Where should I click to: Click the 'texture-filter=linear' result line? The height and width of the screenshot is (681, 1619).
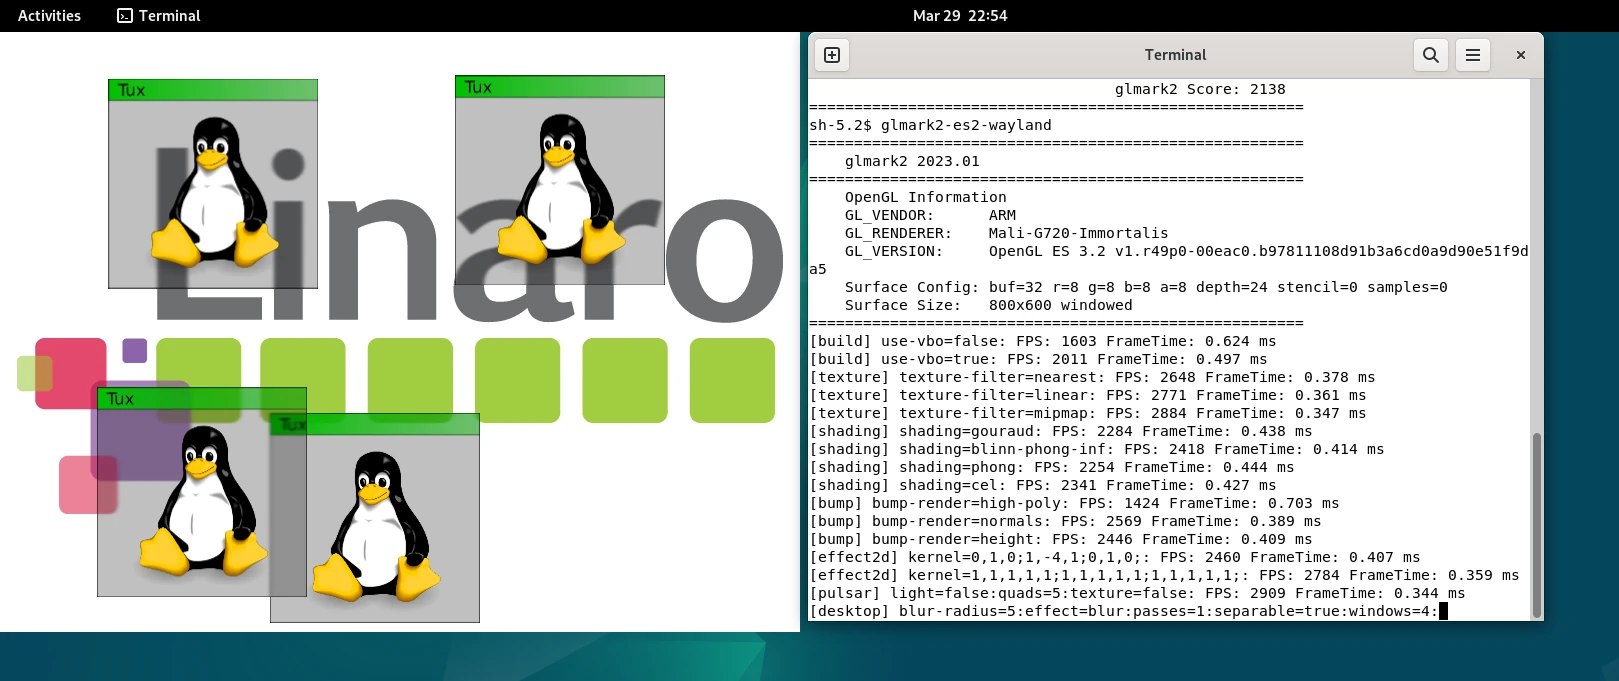1088,395
